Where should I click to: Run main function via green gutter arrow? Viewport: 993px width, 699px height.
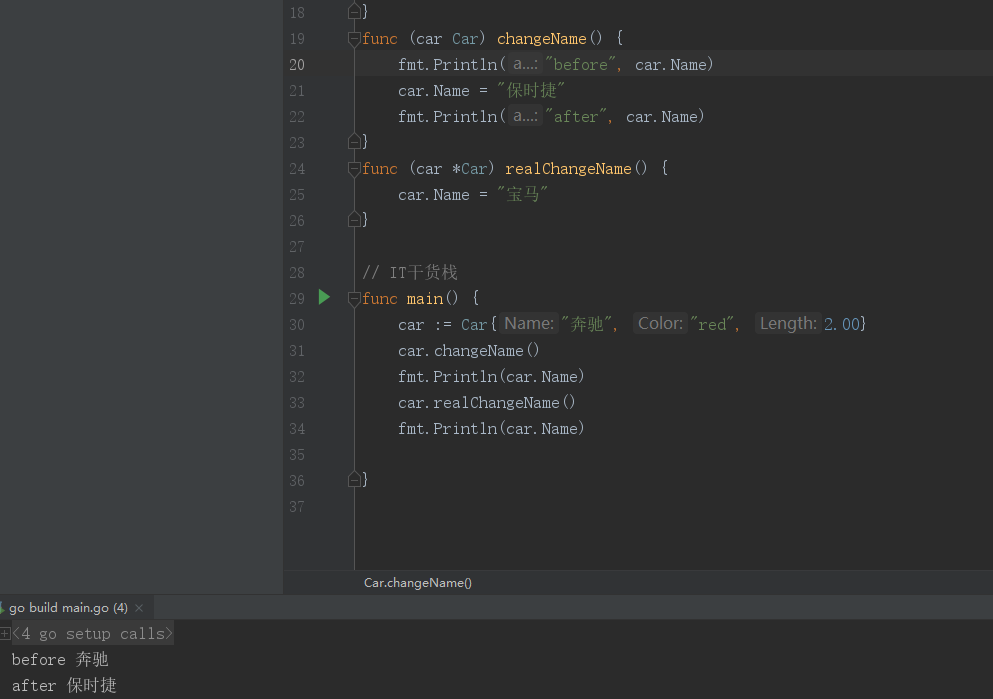point(324,297)
